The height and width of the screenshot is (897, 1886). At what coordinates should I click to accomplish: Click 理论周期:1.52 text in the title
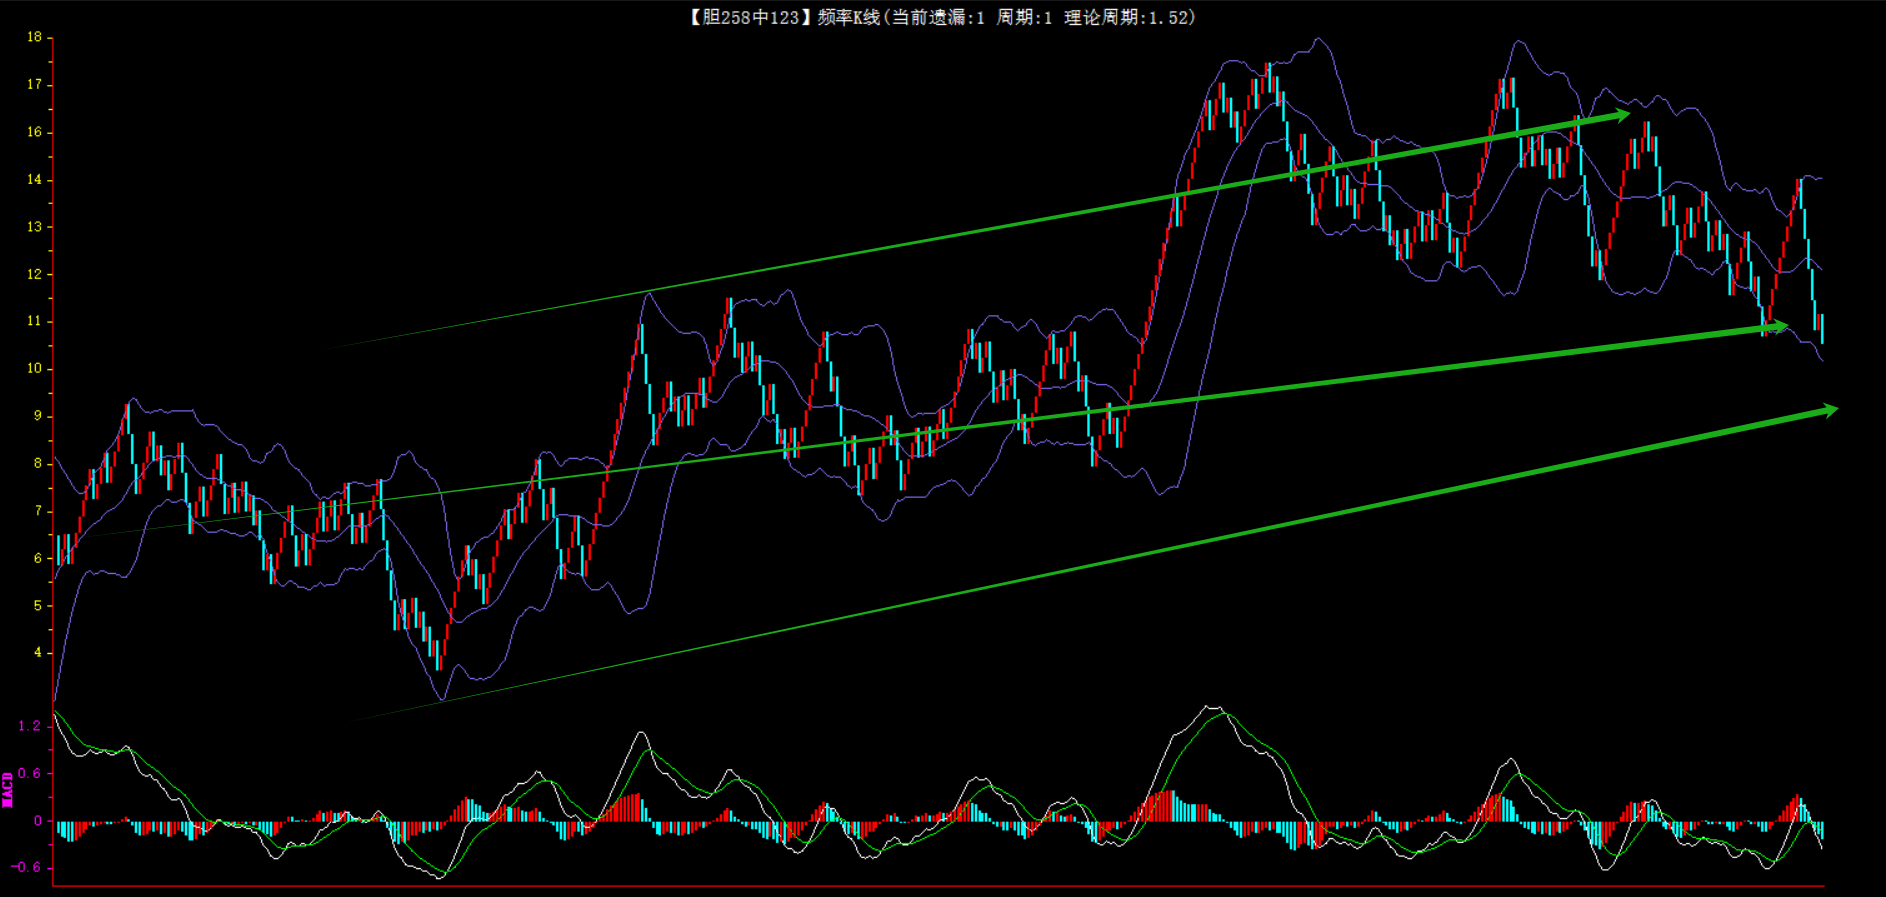tap(1129, 17)
